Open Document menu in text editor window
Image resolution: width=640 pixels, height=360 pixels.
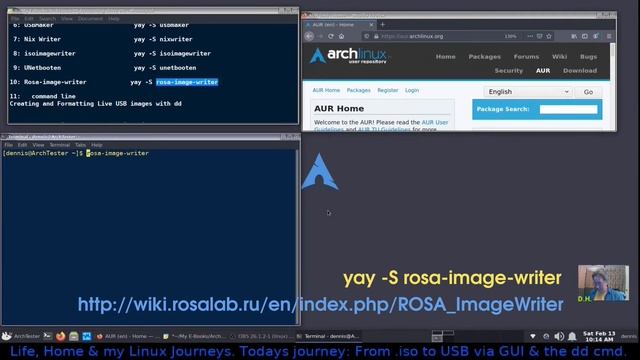coord(90,18)
